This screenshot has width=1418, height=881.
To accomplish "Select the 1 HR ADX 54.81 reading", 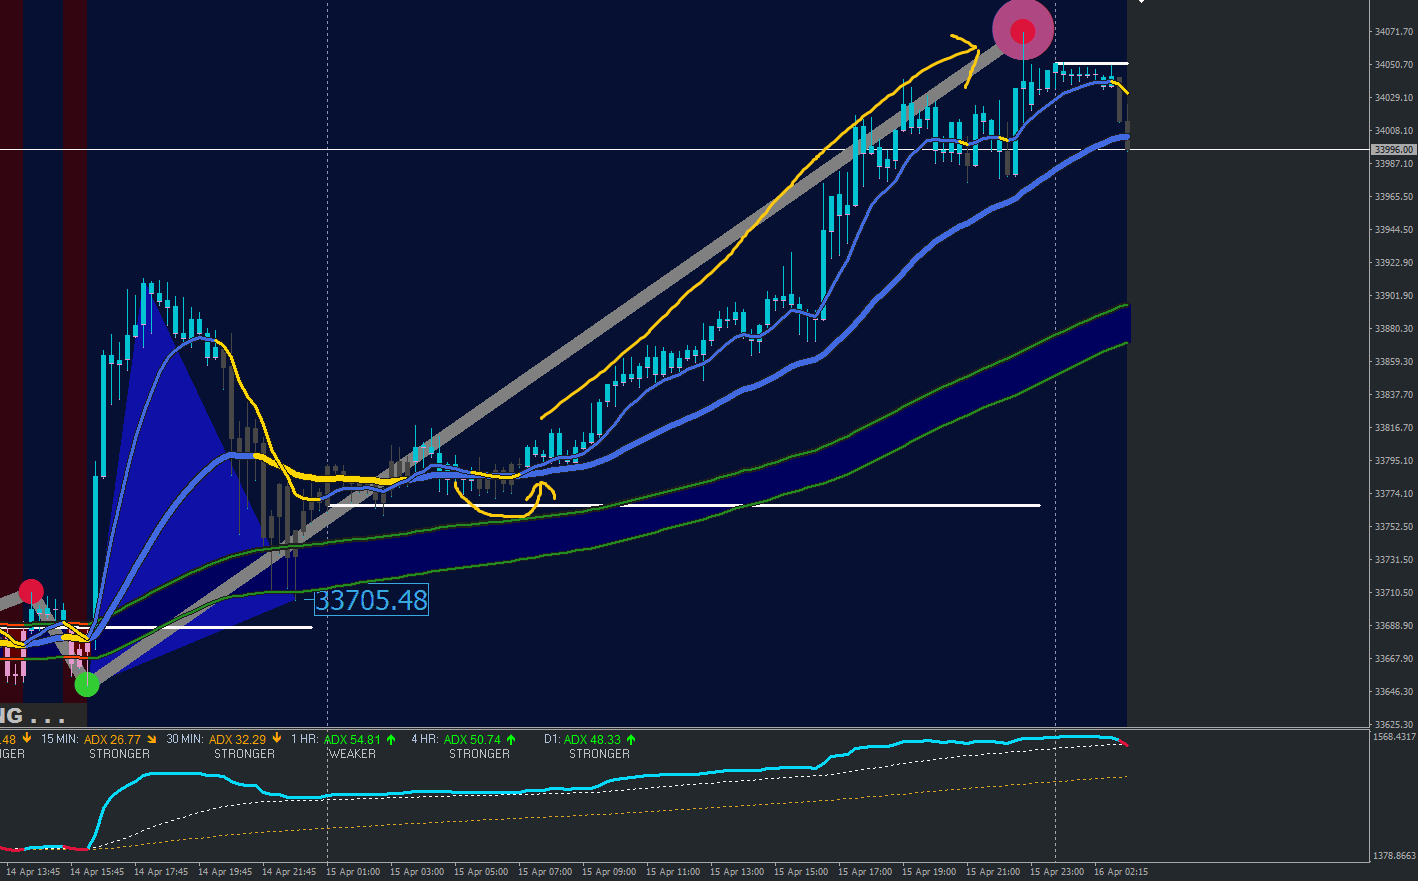I will [352, 740].
